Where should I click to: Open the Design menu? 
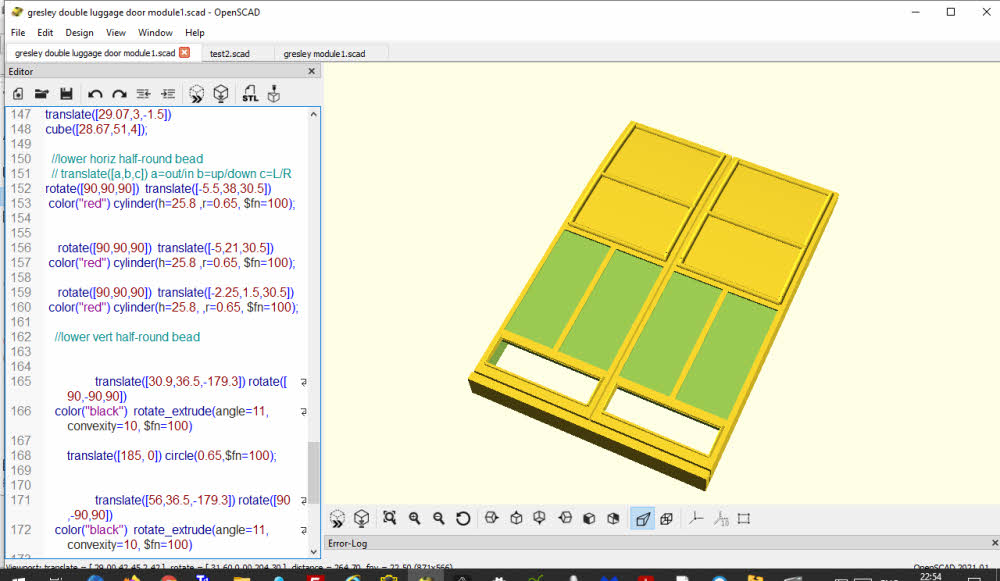click(79, 32)
